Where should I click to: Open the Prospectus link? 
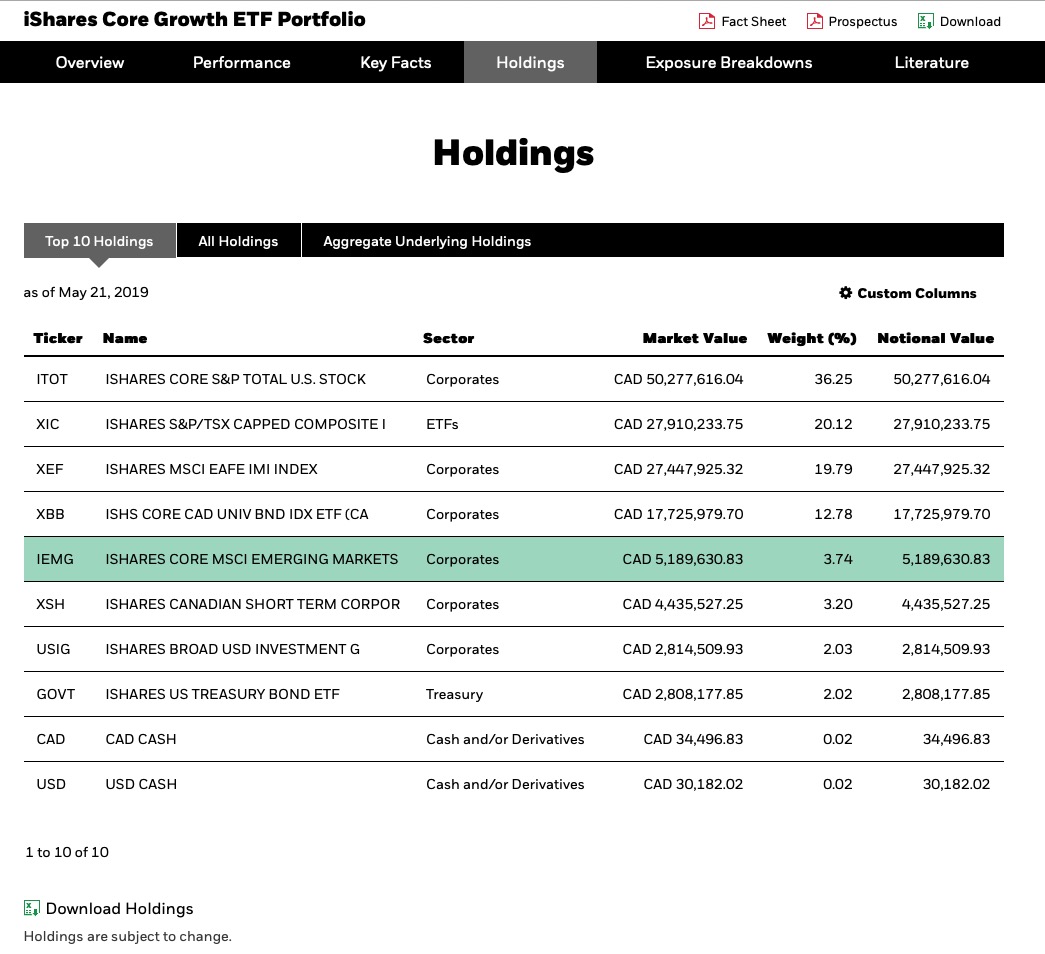coord(863,21)
